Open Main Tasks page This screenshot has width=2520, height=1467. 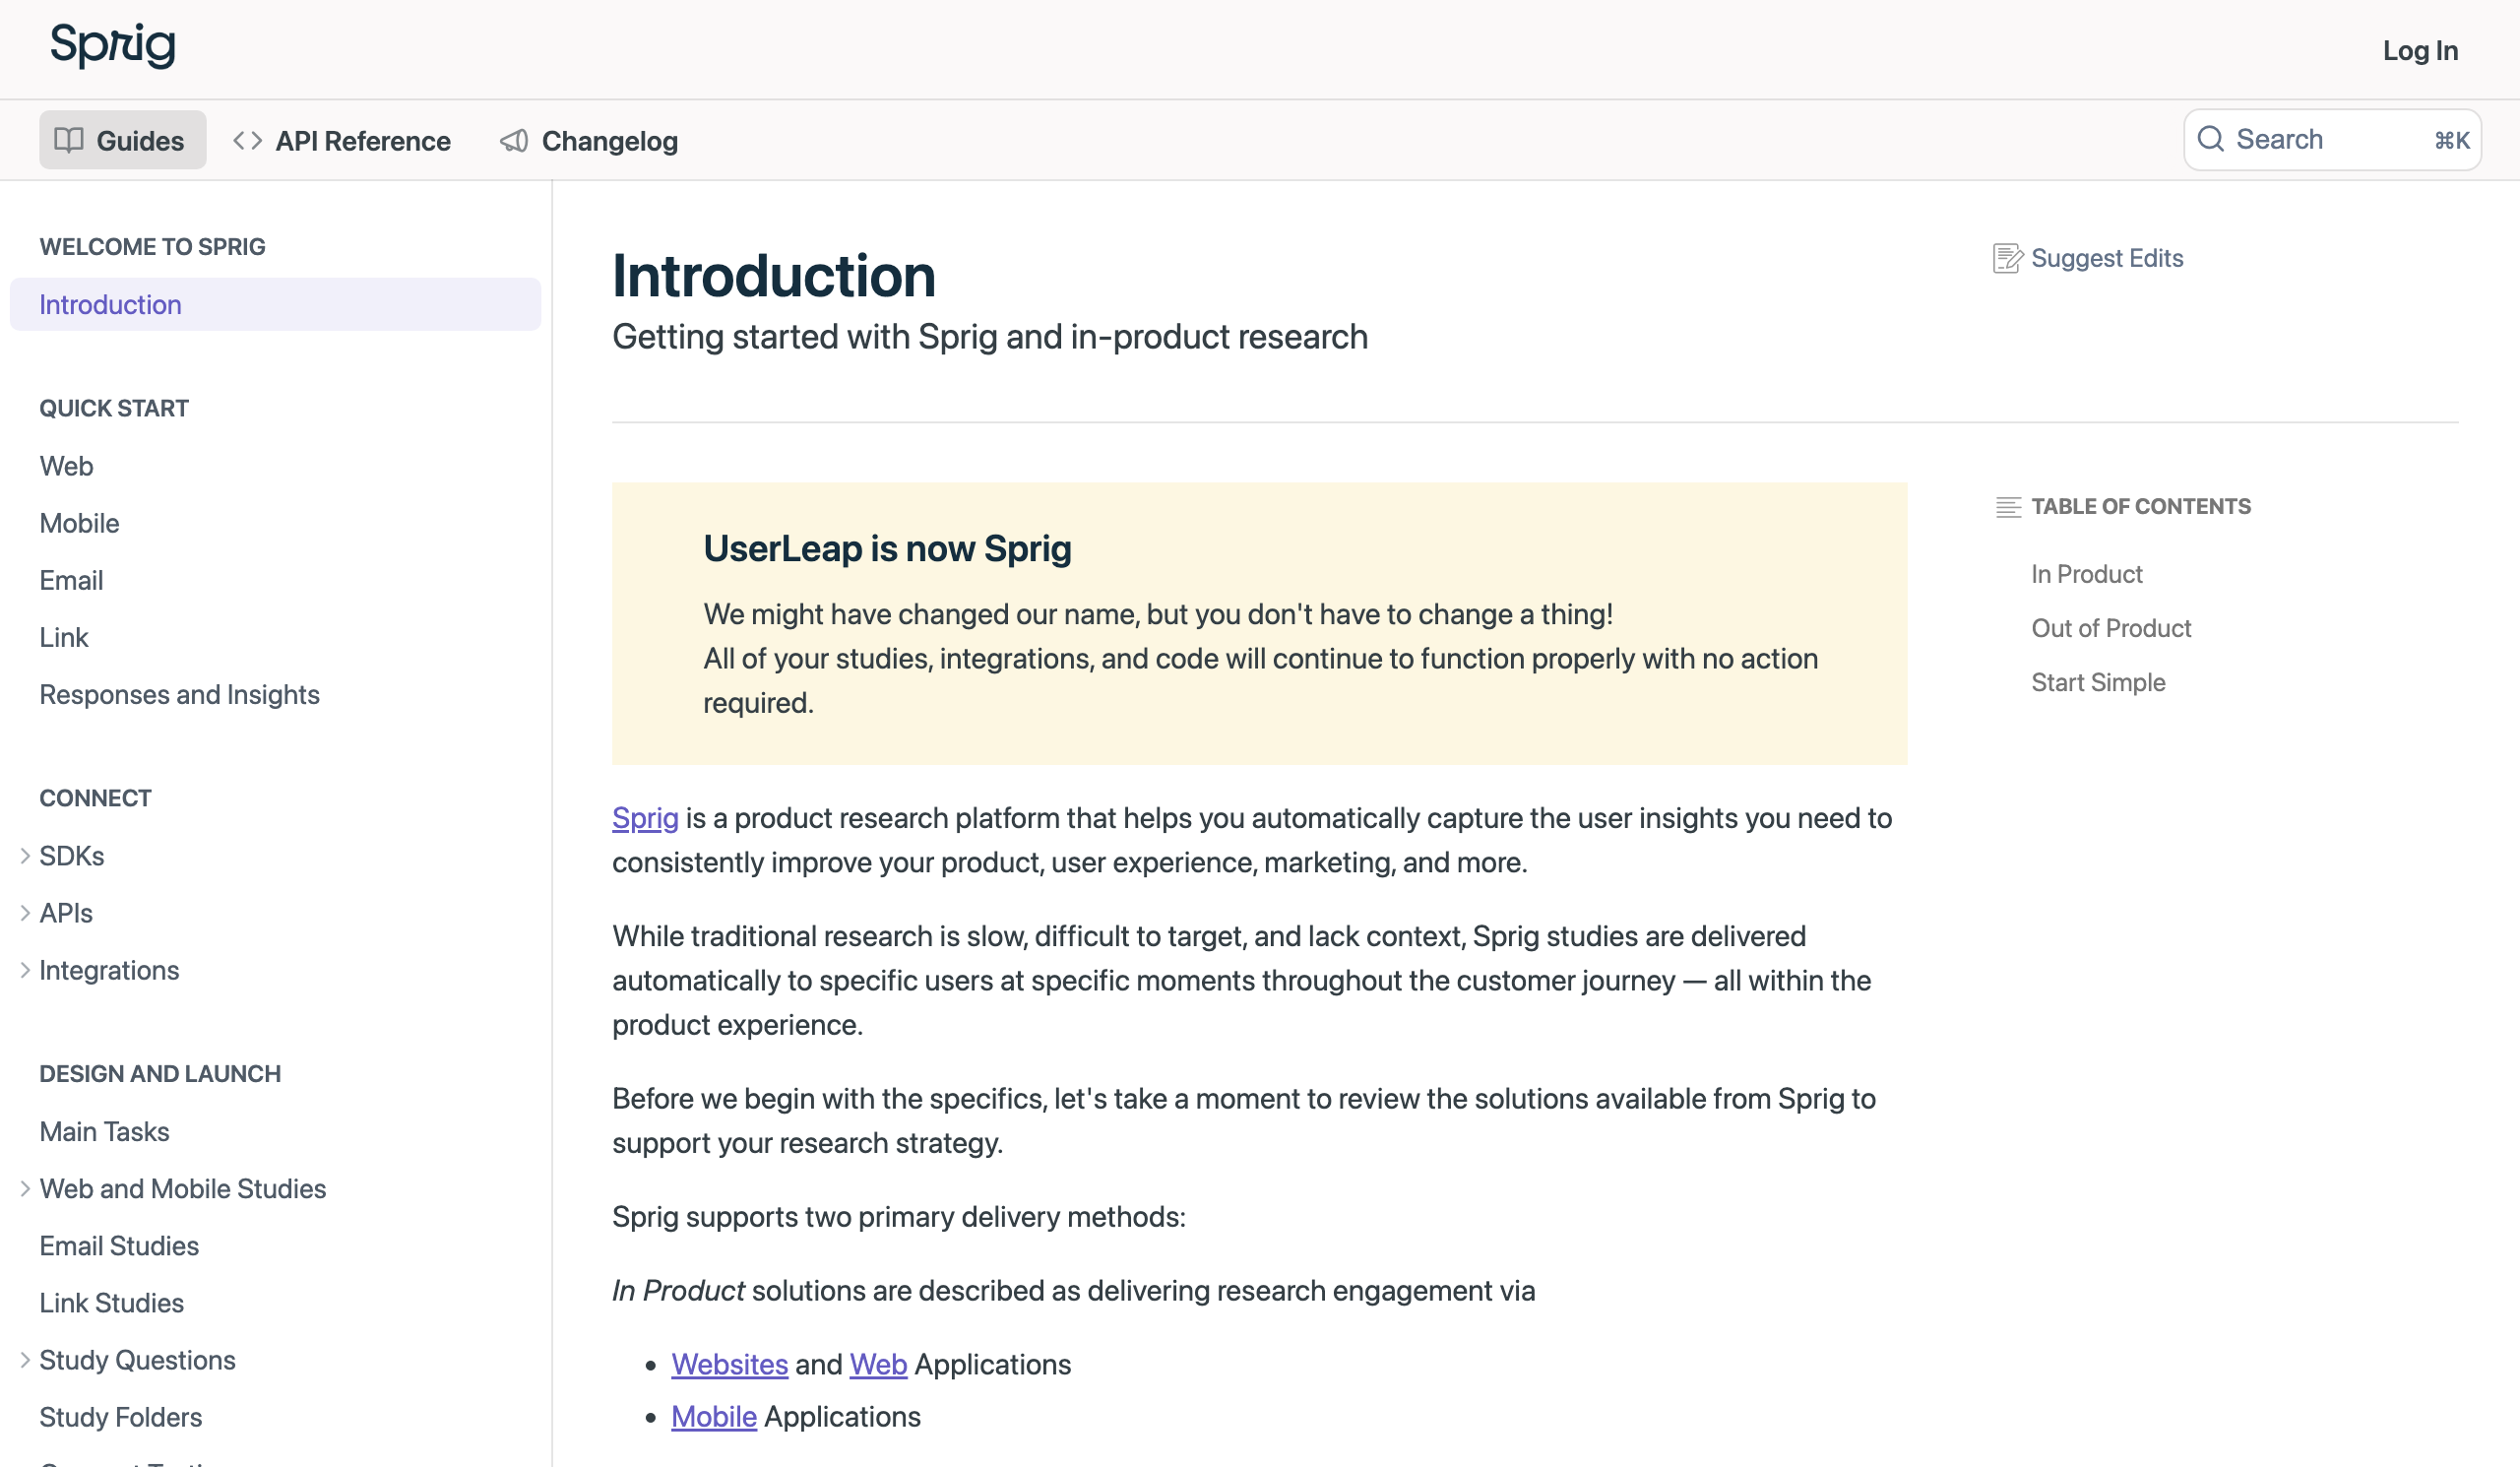point(104,1131)
